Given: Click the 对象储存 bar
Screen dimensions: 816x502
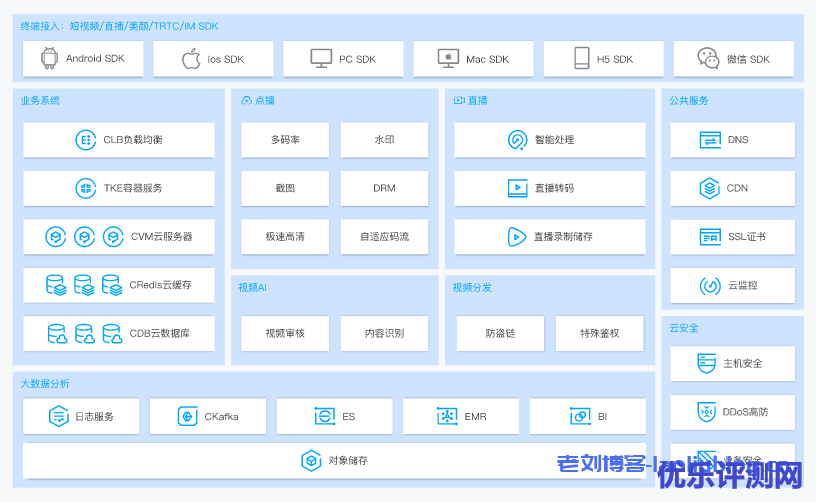Looking at the screenshot, I should coord(334,461).
